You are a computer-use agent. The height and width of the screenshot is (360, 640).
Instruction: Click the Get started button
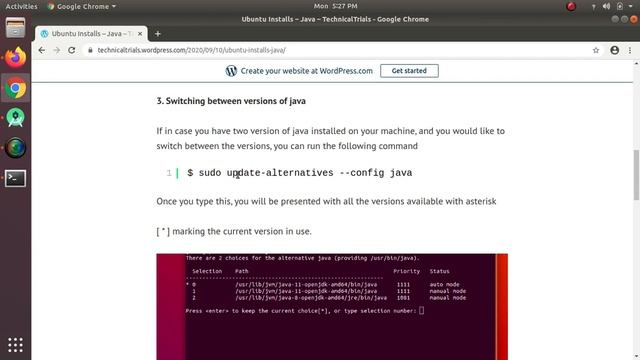coord(409,71)
